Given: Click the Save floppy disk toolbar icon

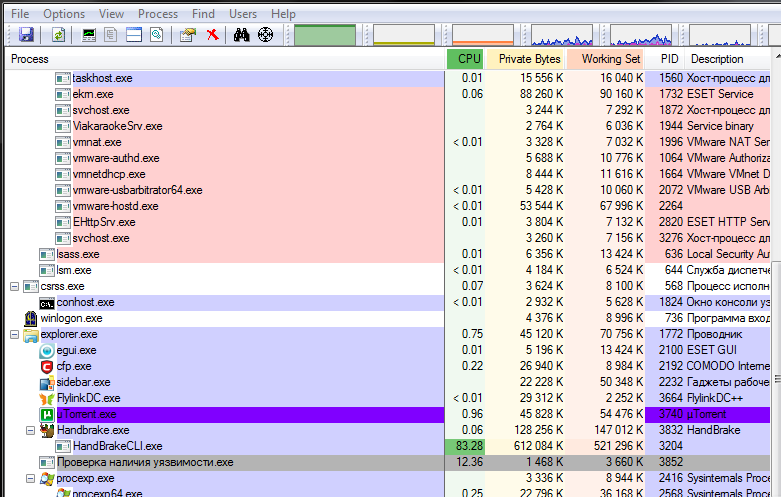Looking at the screenshot, I should tap(26, 35).
